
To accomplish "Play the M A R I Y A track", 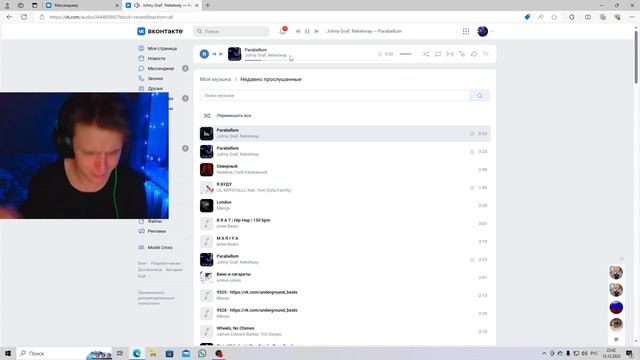I will 345,241.
